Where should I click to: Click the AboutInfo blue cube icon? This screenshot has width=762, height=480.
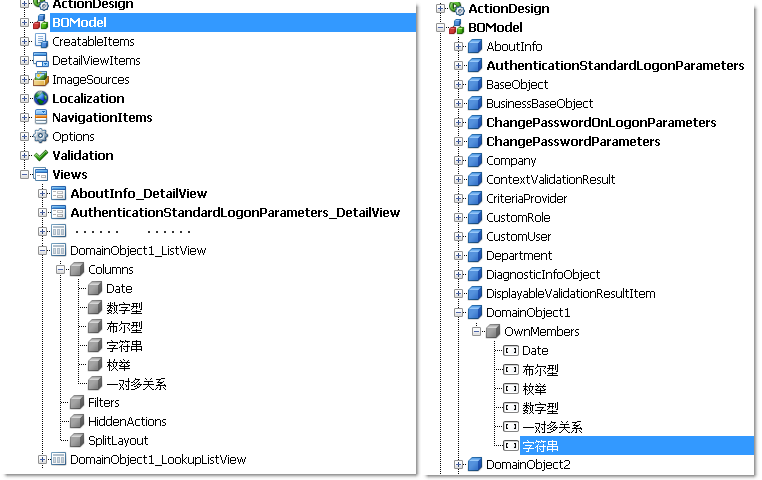[475, 46]
